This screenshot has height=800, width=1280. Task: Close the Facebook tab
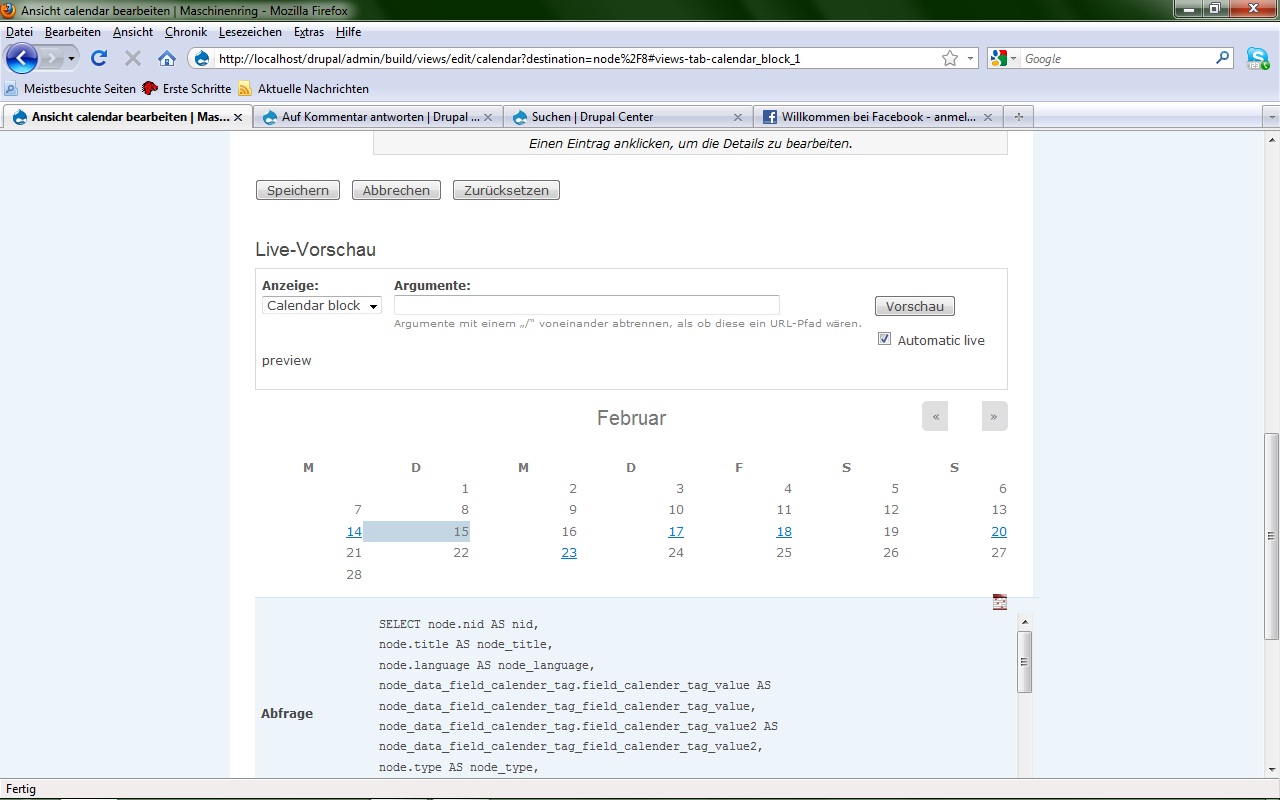coord(988,117)
